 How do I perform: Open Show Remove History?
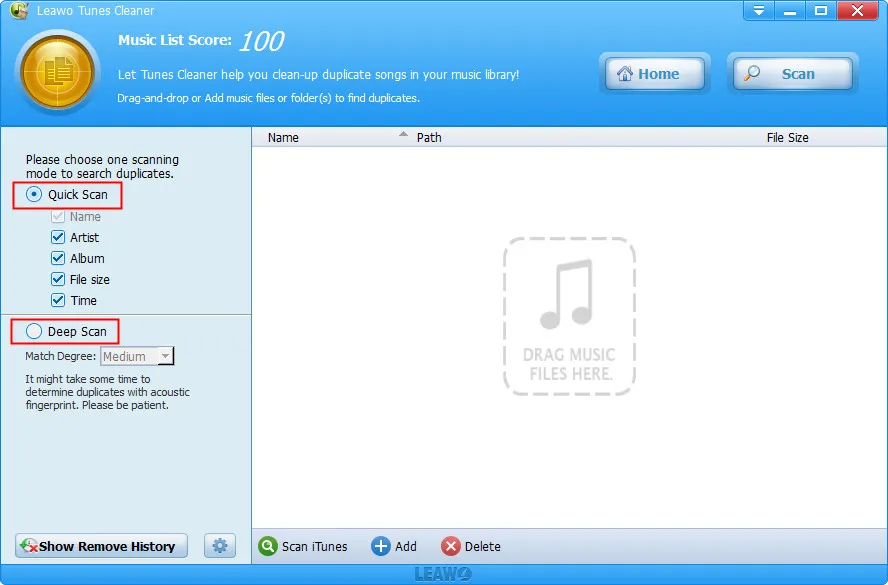[101, 546]
